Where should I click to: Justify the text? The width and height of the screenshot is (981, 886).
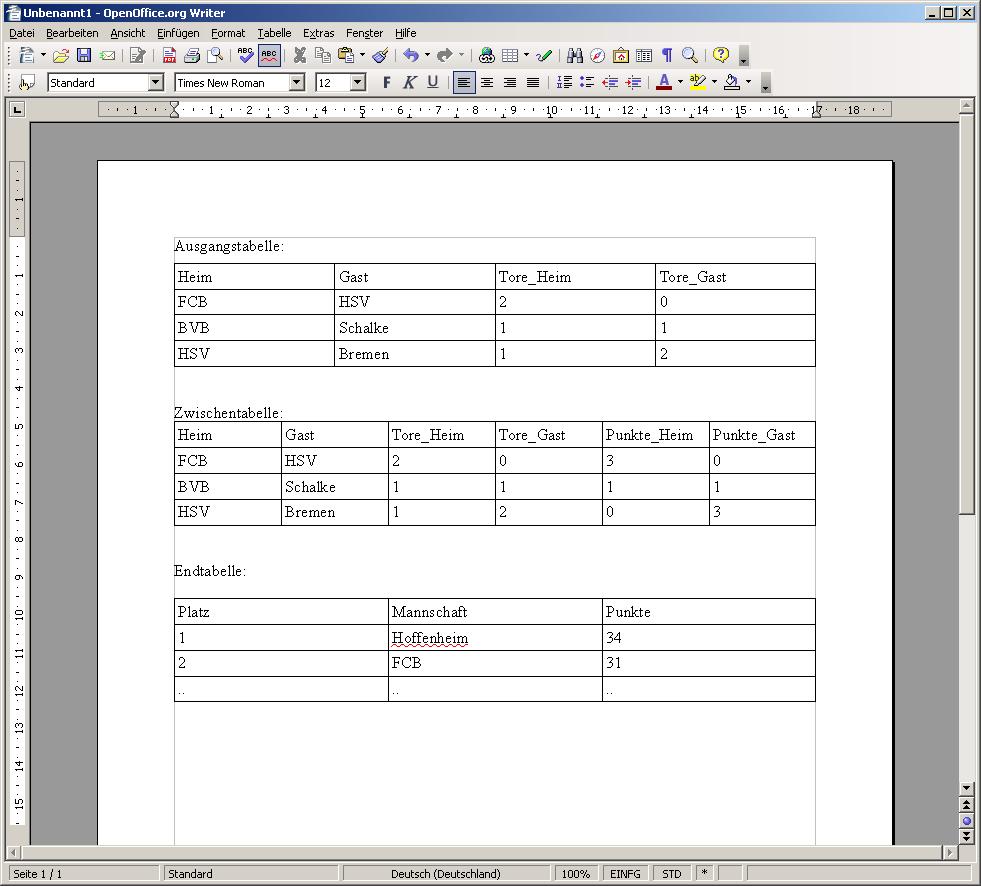pos(533,83)
